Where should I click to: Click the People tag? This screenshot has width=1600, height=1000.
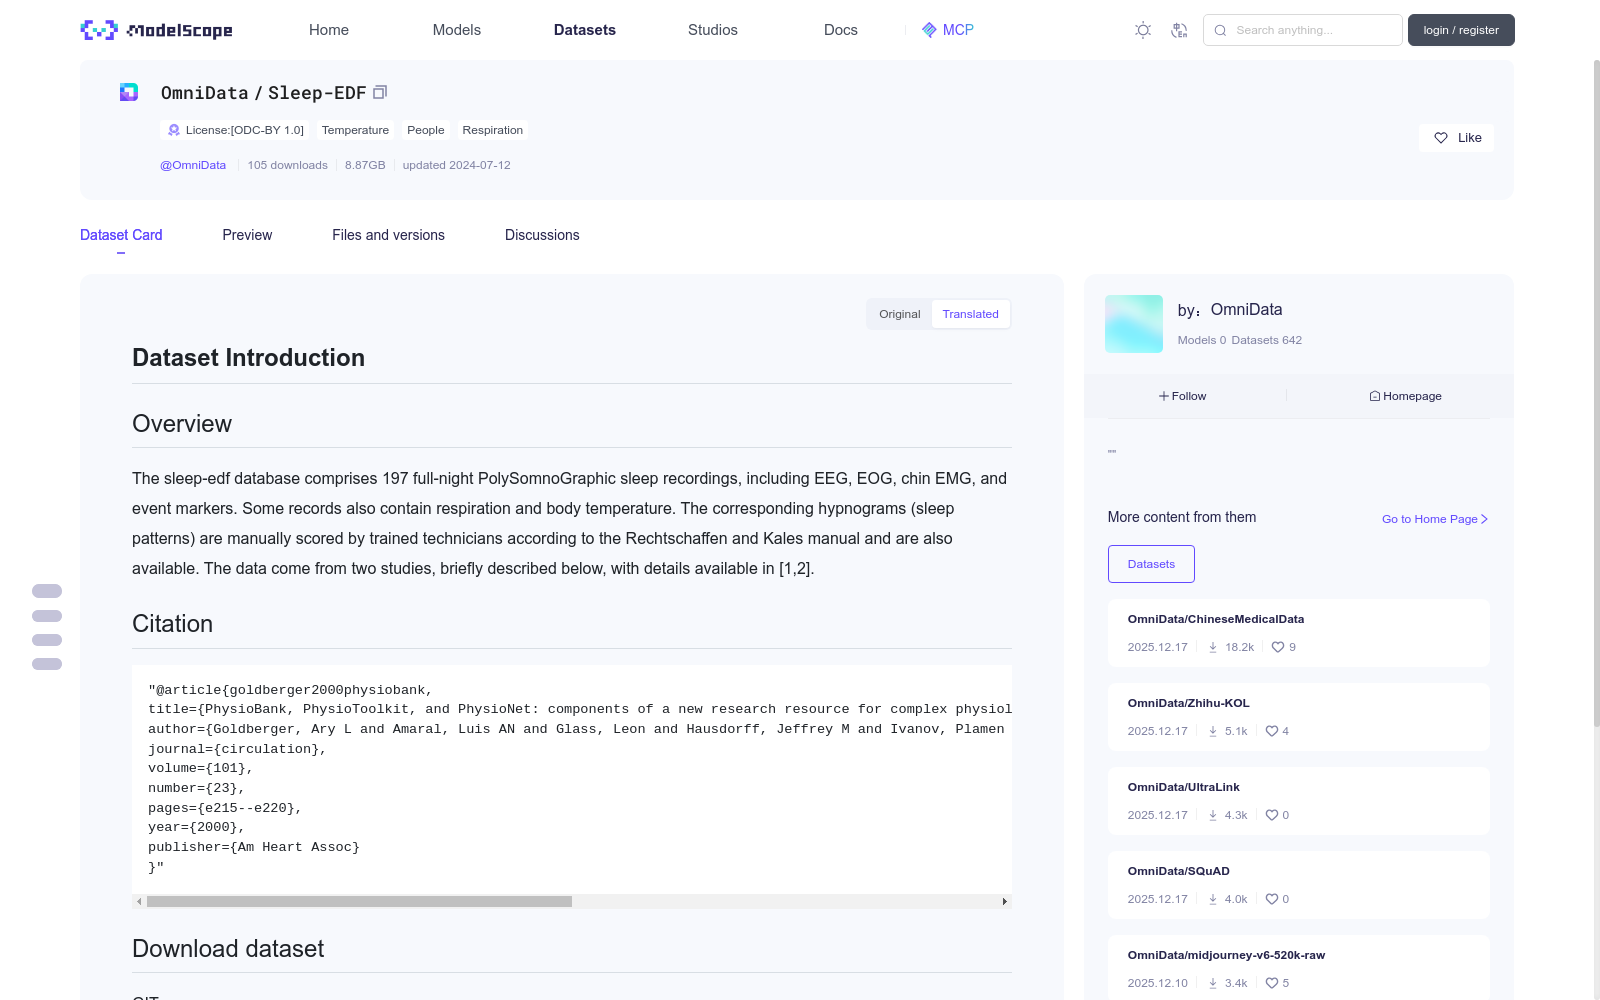[x=426, y=130]
